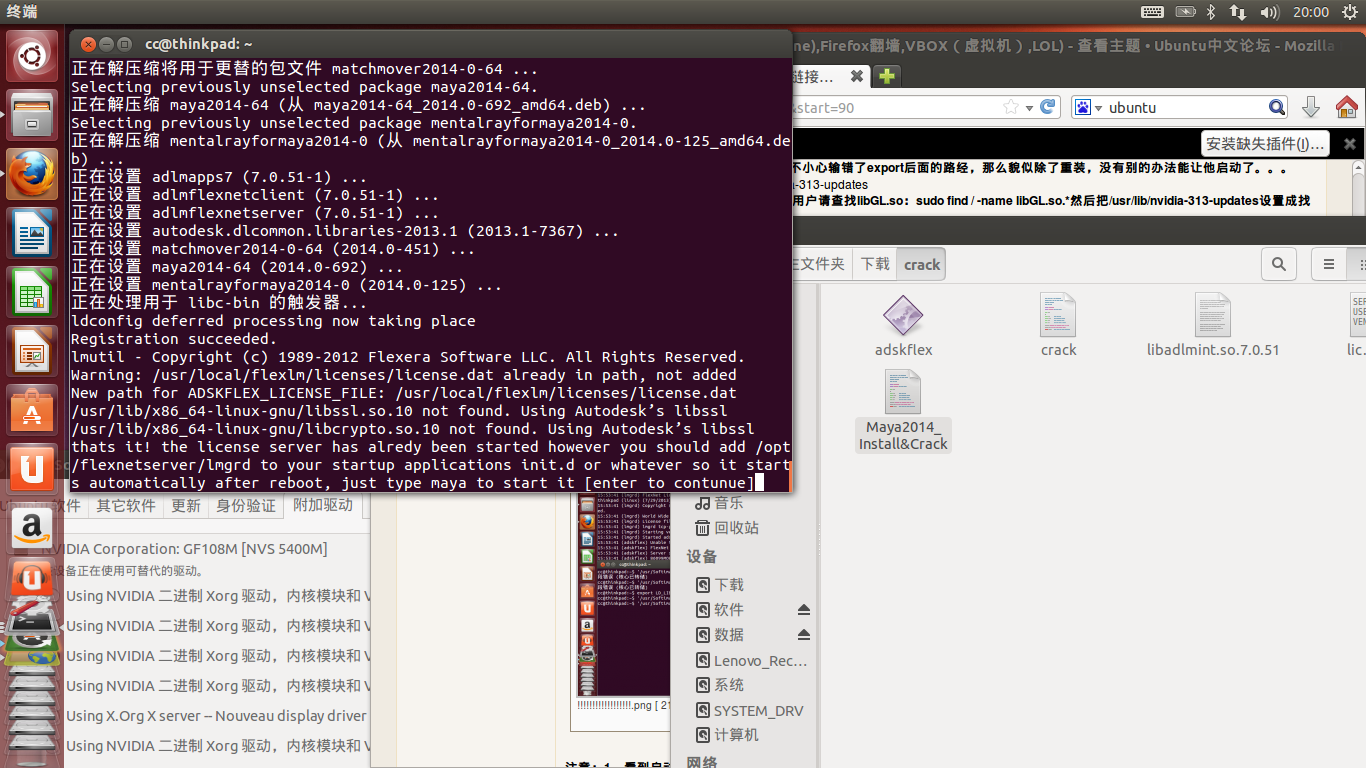Switch to the 更新 tab
1366x768 pixels.
pyautogui.click(x=186, y=506)
